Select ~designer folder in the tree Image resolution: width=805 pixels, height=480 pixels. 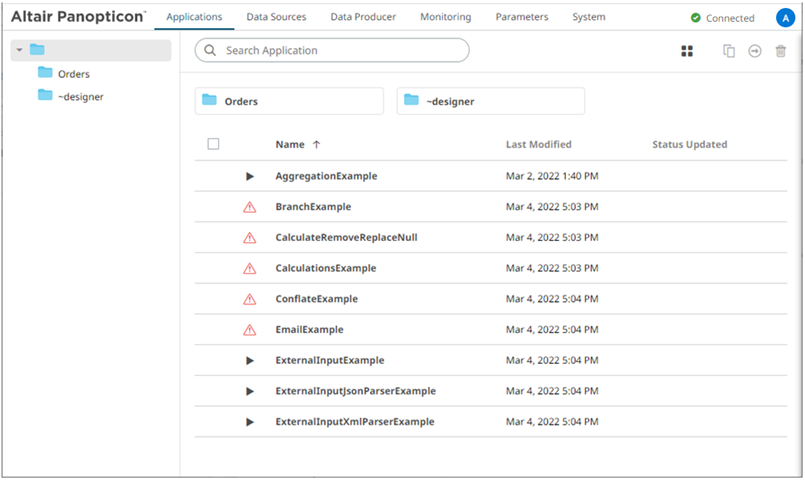point(80,96)
